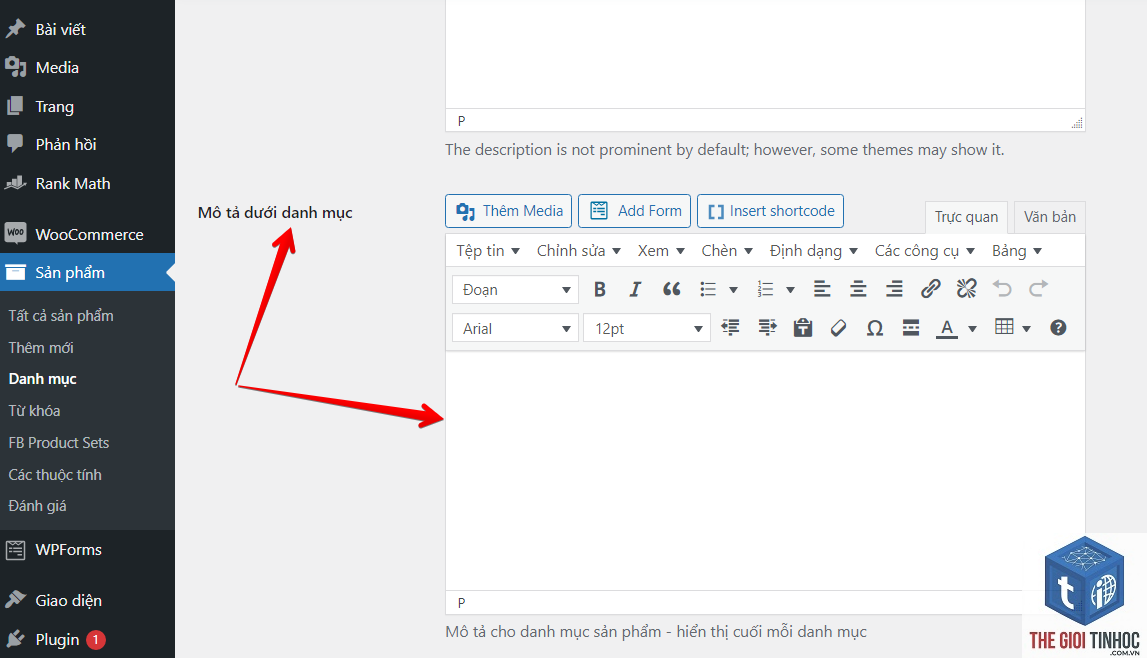Center align text
This screenshot has height=658, width=1147.
(x=858, y=290)
